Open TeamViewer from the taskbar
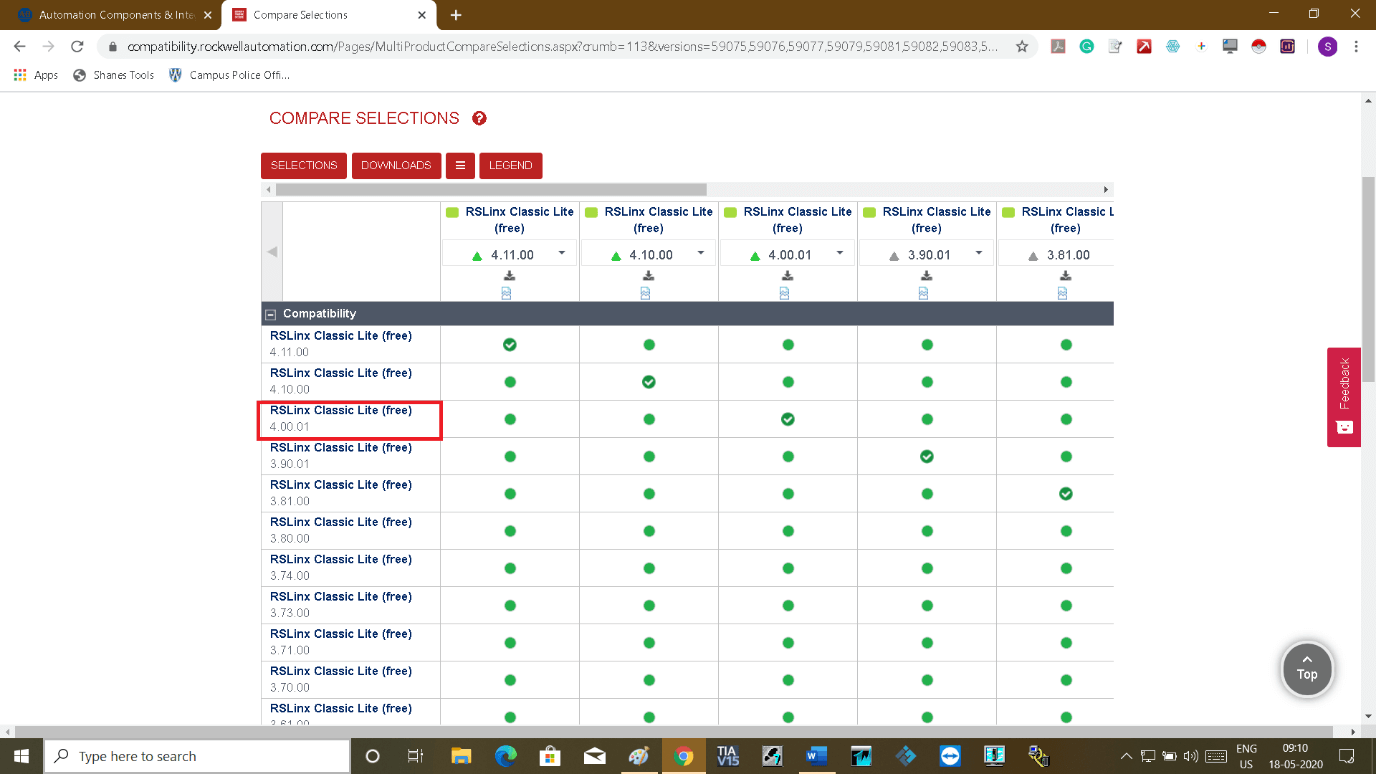The image size is (1376, 774). click(950, 756)
